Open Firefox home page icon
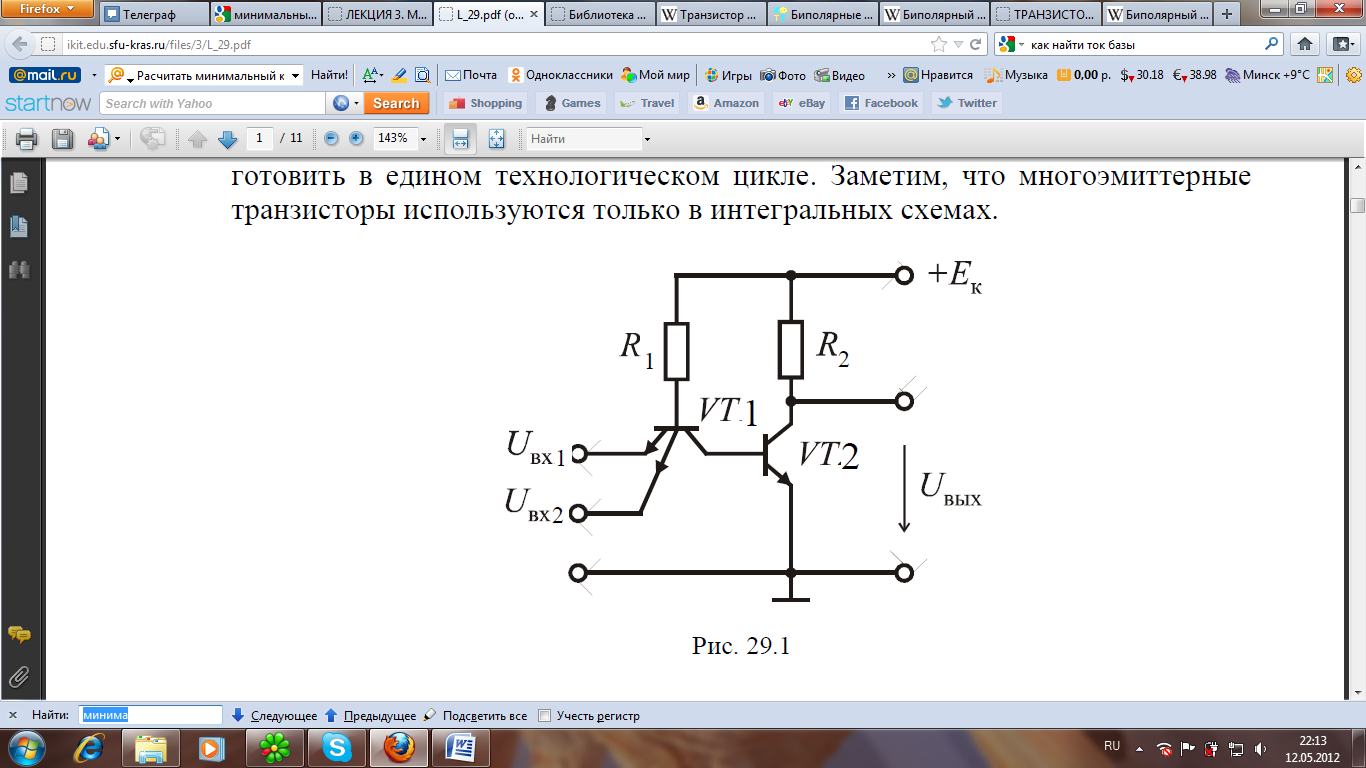Image resolution: width=1366 pixels, height=768 pixels. (1305, 44)
